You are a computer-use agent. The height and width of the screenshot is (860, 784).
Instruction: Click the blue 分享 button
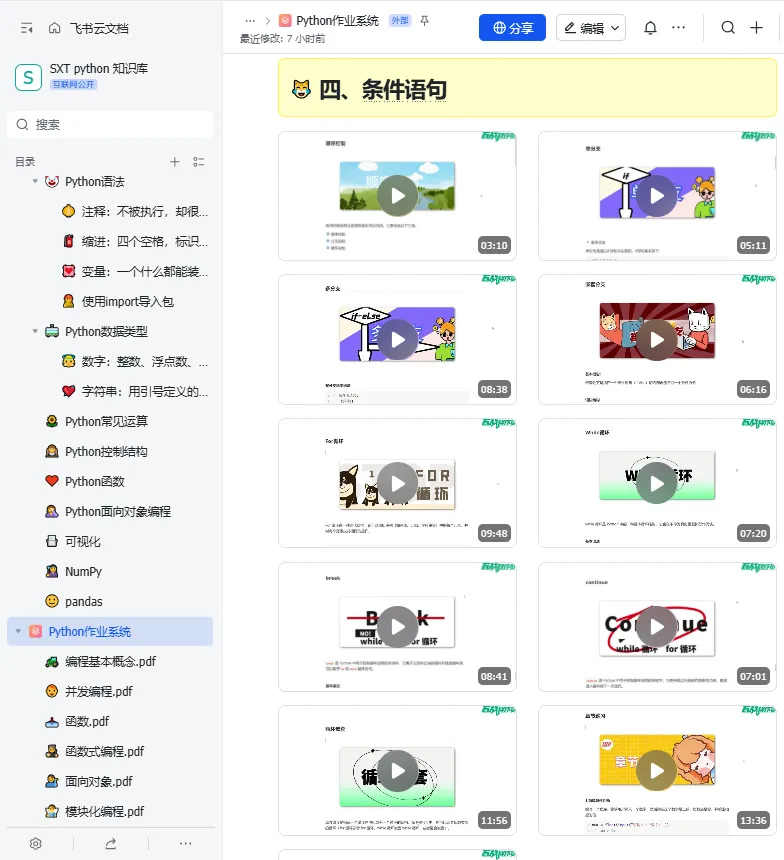(512, 28)
